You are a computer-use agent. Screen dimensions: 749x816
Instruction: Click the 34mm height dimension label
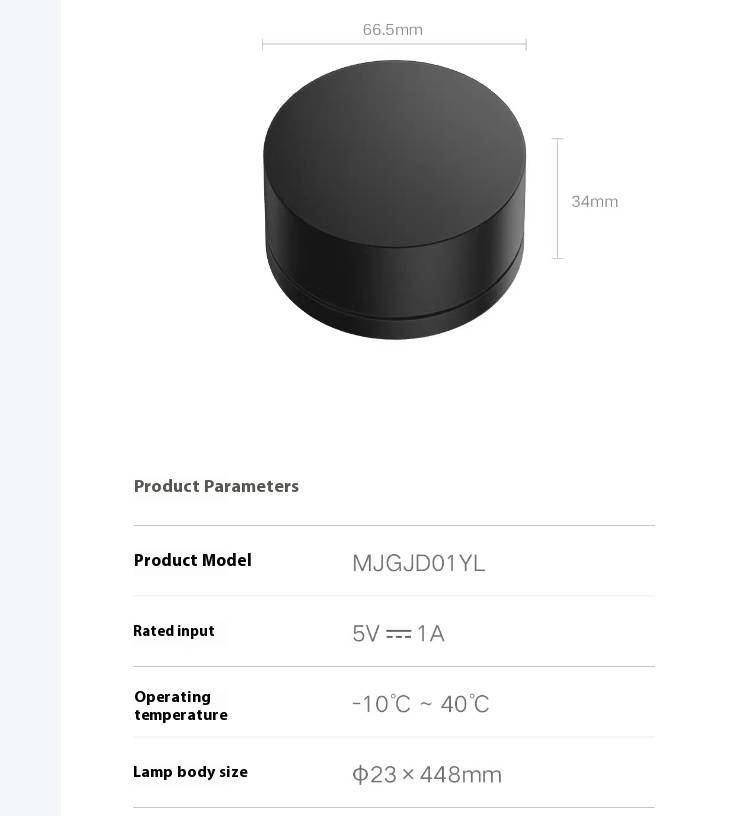coord(594,201)
